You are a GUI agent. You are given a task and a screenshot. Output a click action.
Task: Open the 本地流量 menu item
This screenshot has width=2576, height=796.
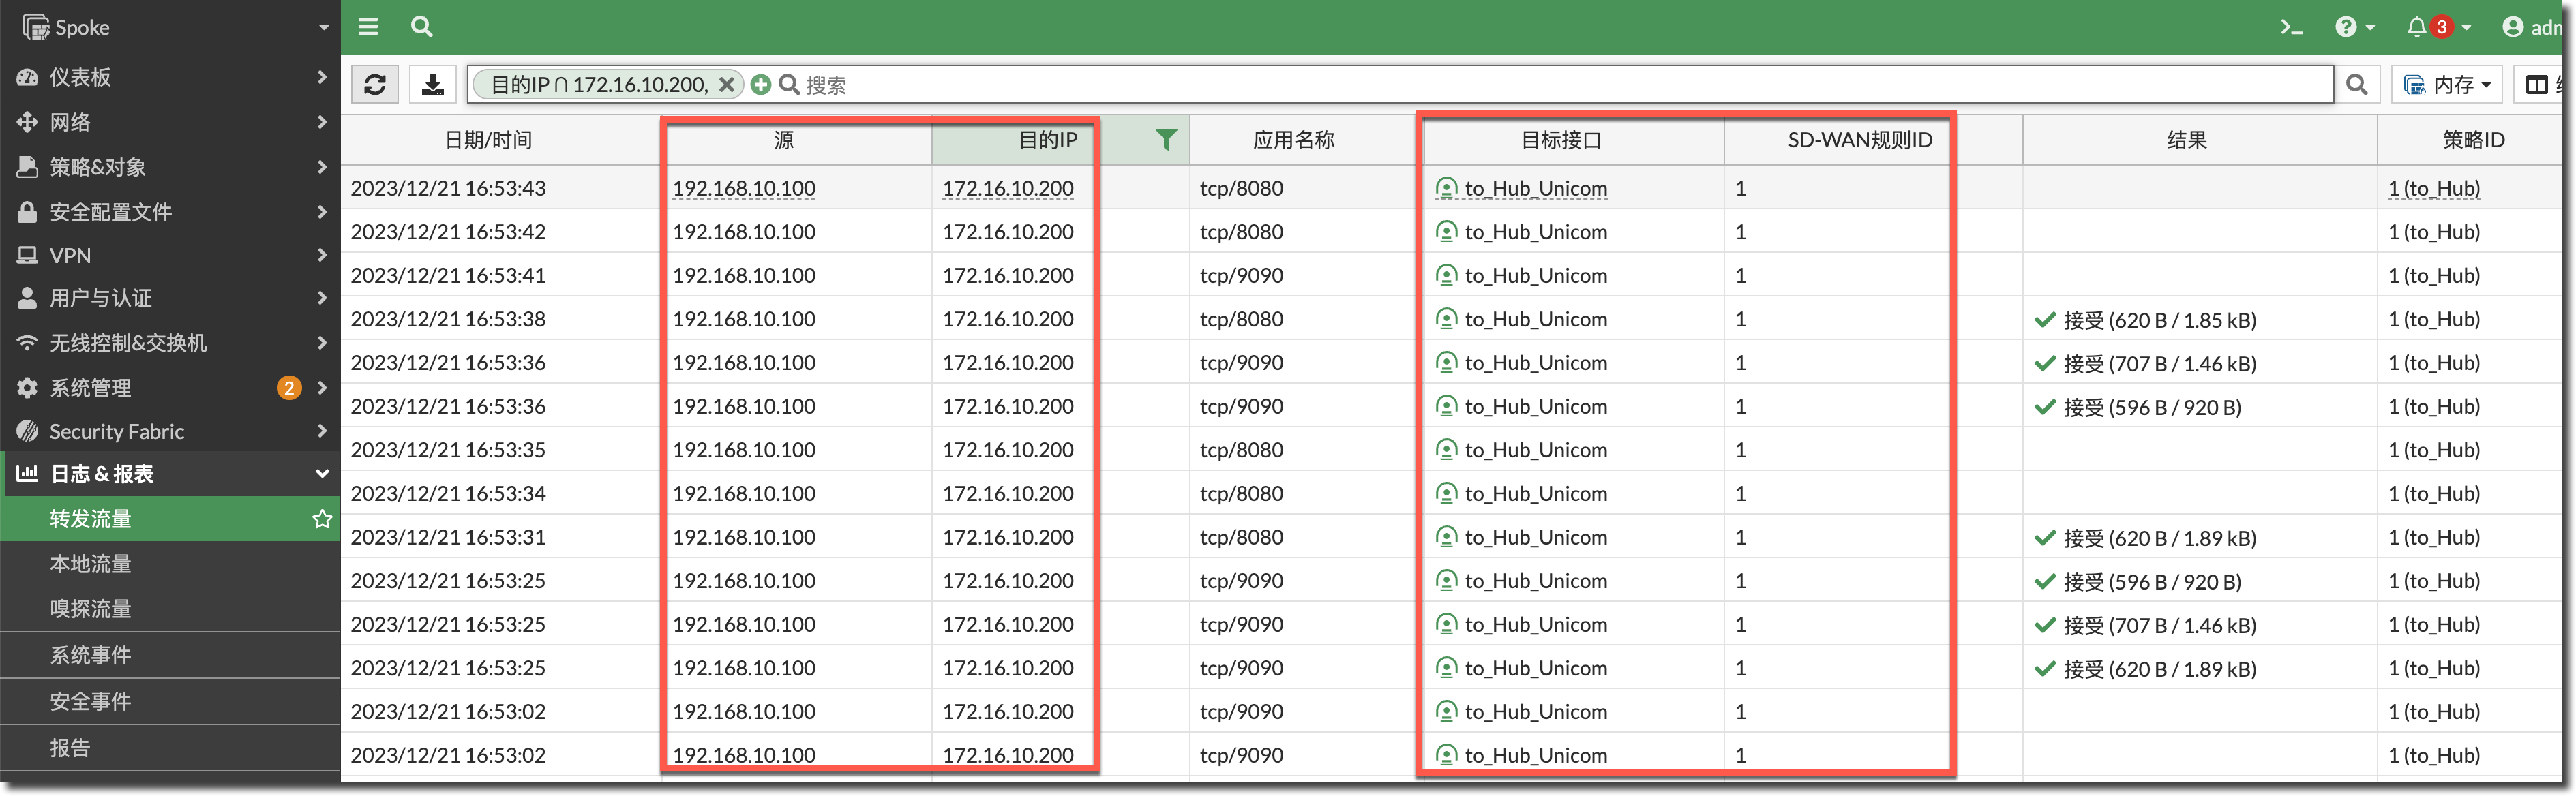click(x=91, y=564)
